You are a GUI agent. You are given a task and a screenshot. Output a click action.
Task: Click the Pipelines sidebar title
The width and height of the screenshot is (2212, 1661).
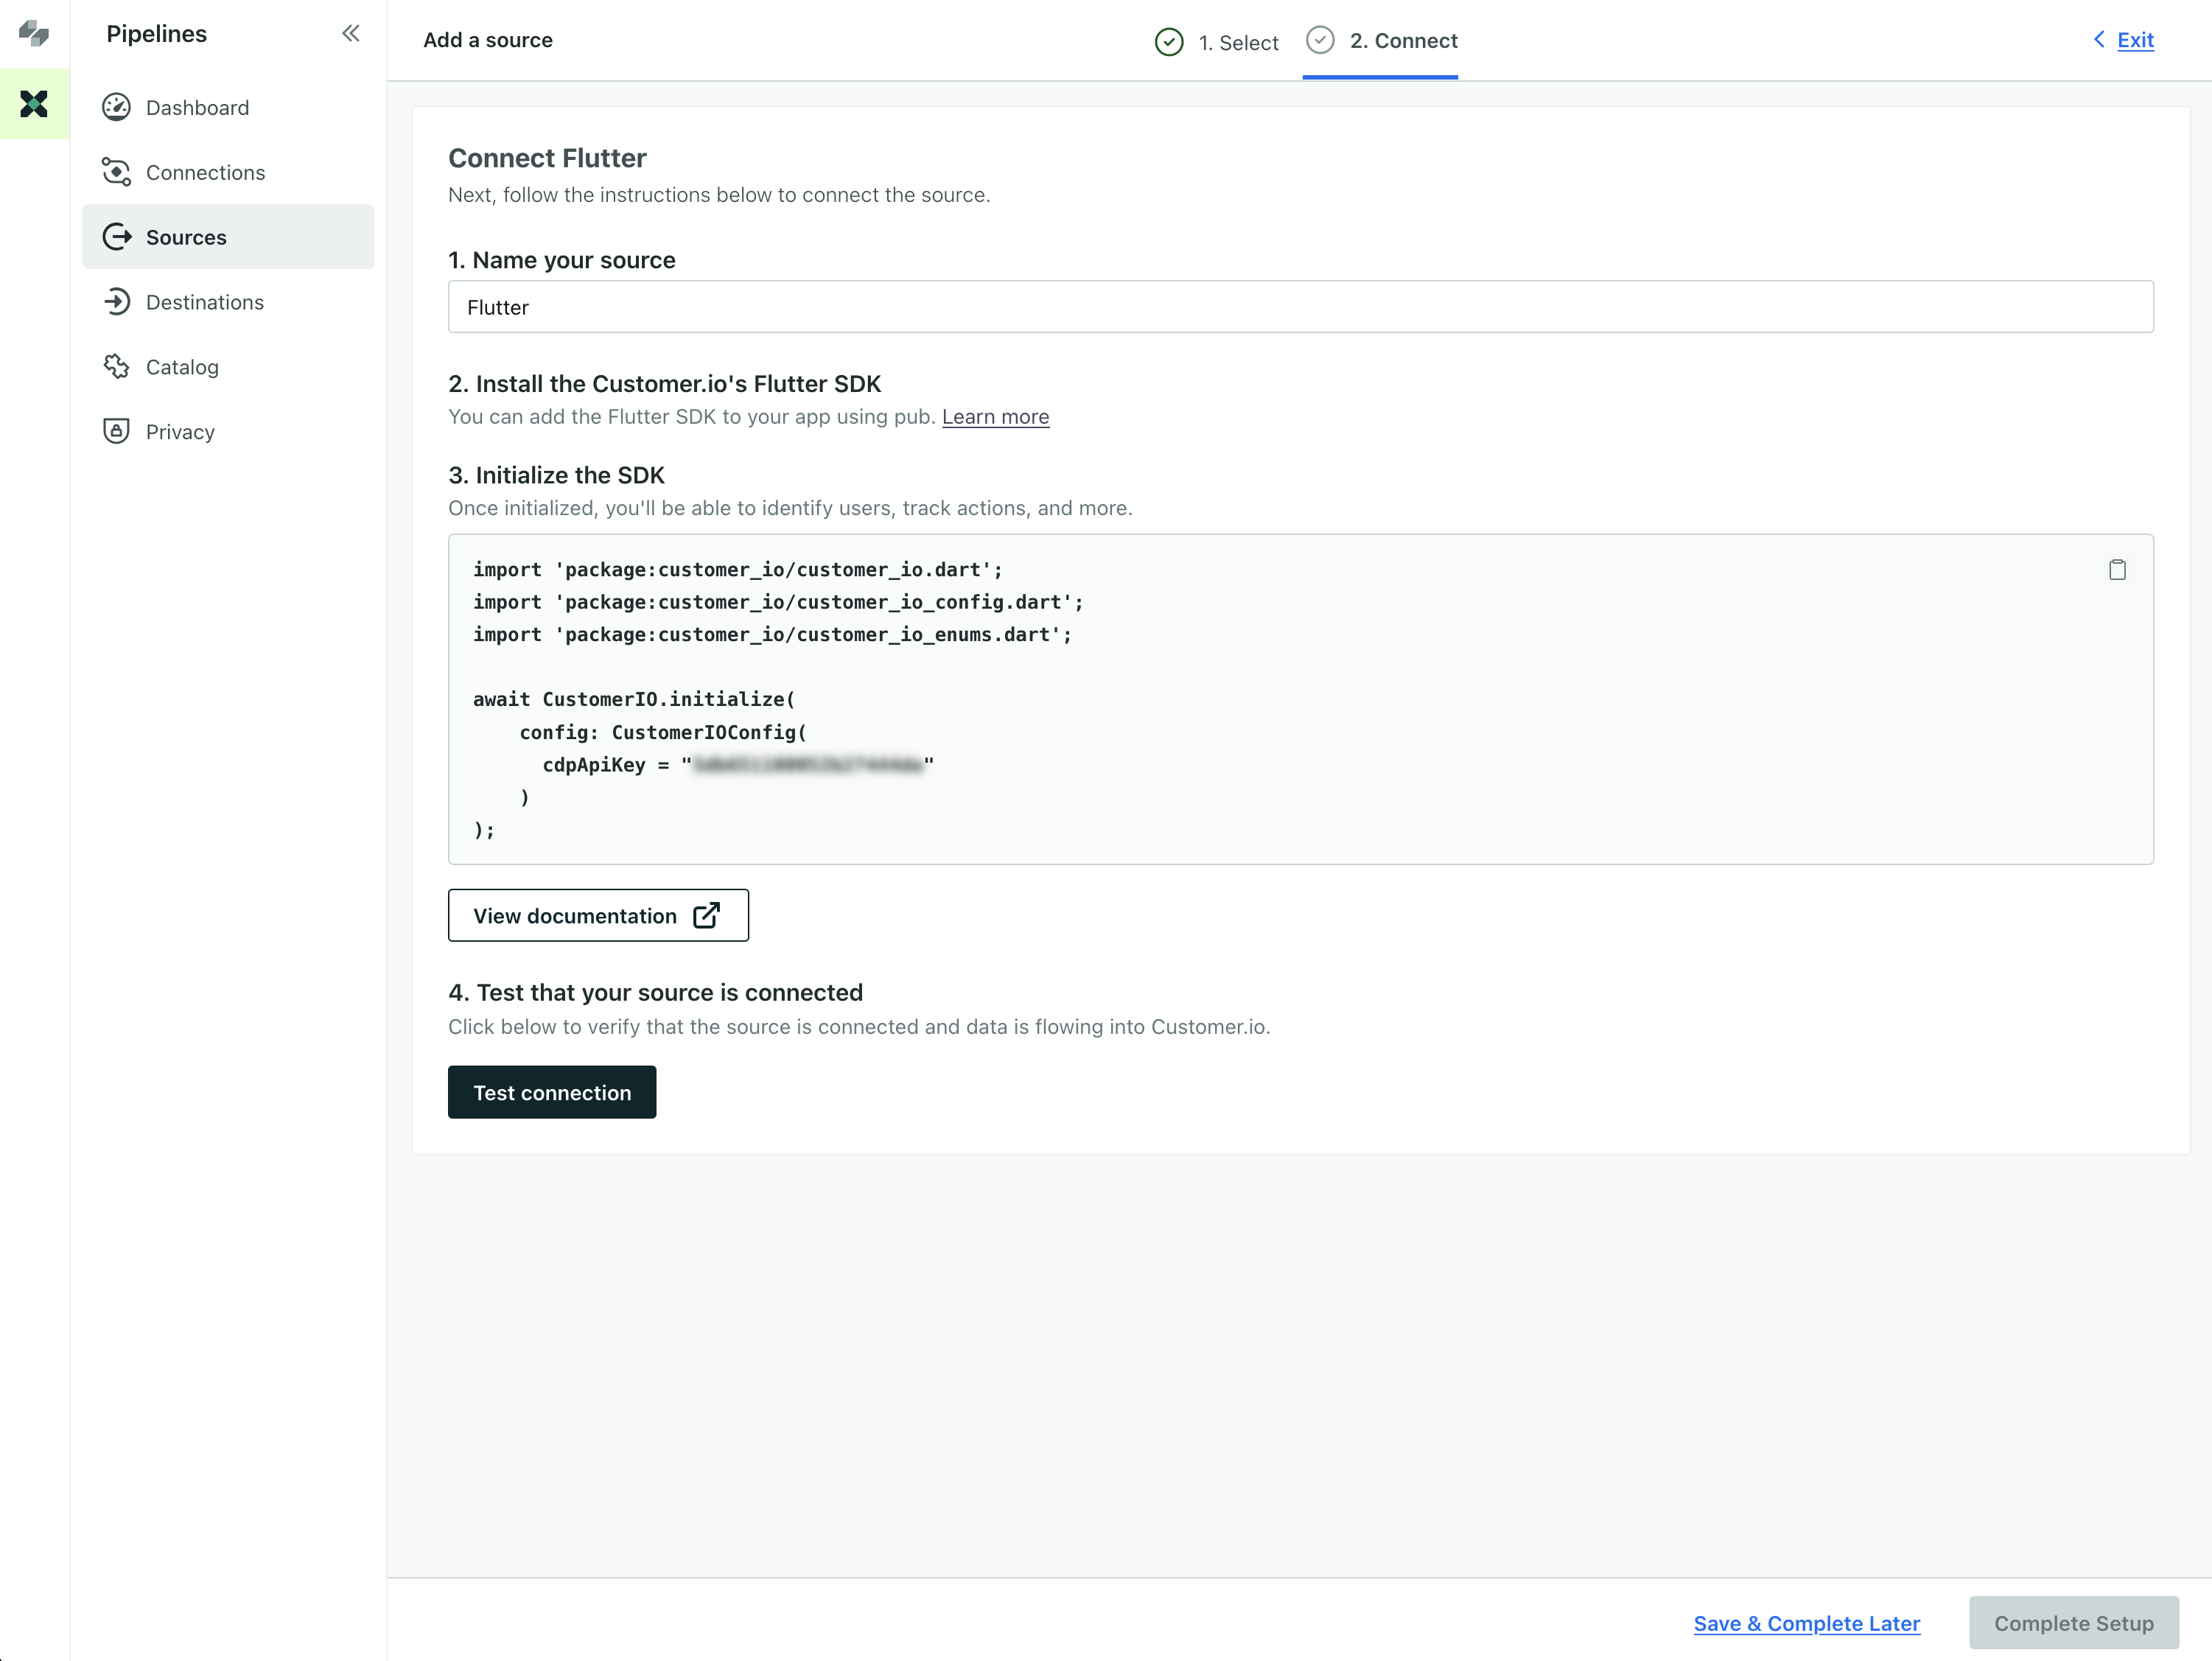click(156, 34)
